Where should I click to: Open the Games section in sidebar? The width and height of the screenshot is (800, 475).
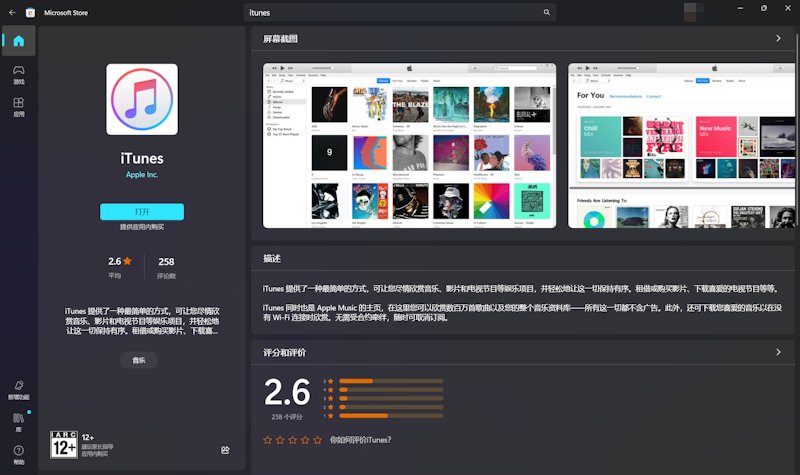[x=19, y=74]
